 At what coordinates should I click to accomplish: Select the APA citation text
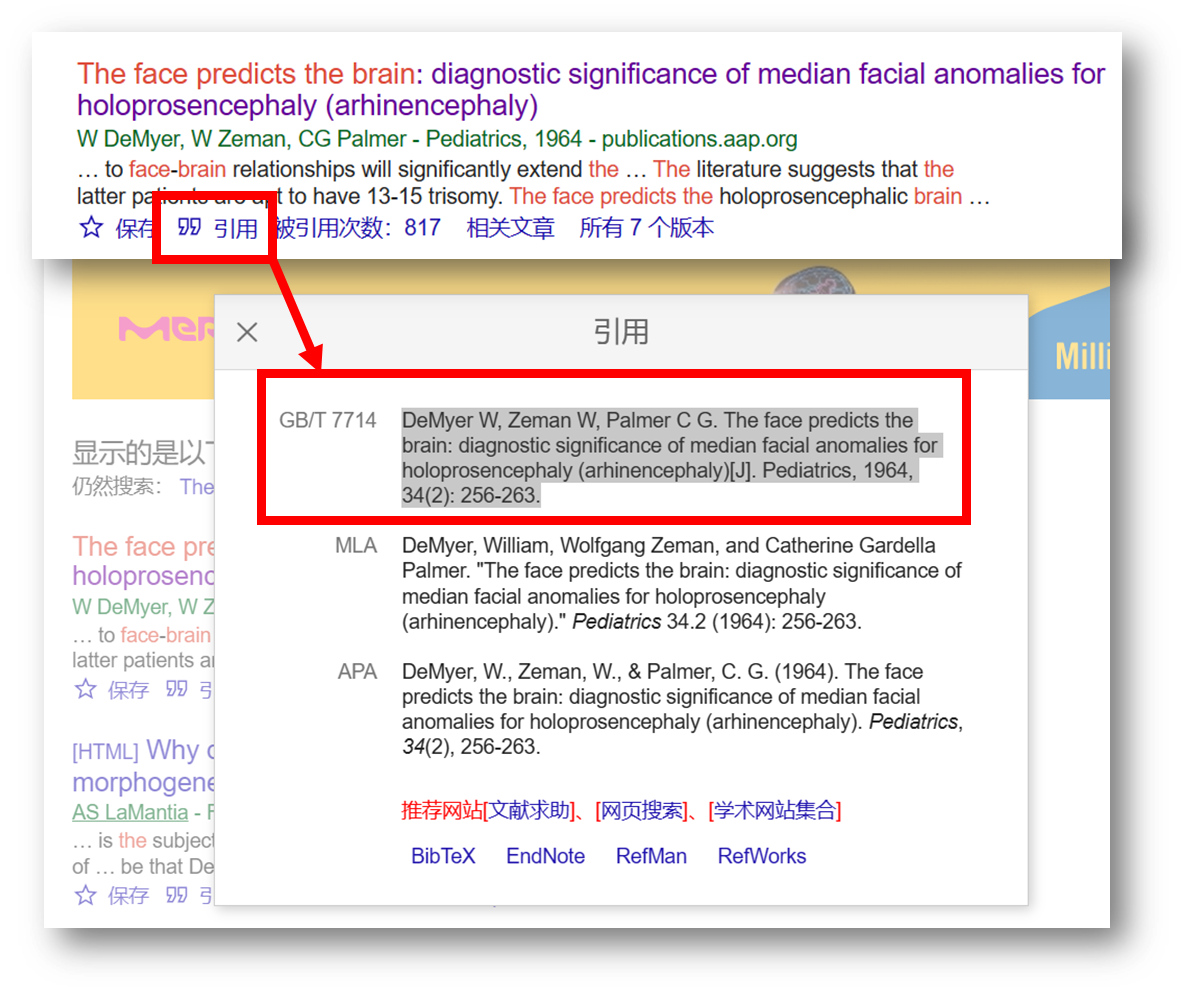coord(681,708)
